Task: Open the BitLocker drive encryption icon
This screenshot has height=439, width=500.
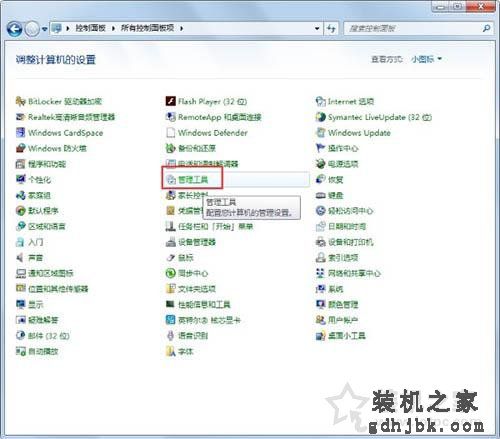Action: pyautogui.click(x=21, y=101)
